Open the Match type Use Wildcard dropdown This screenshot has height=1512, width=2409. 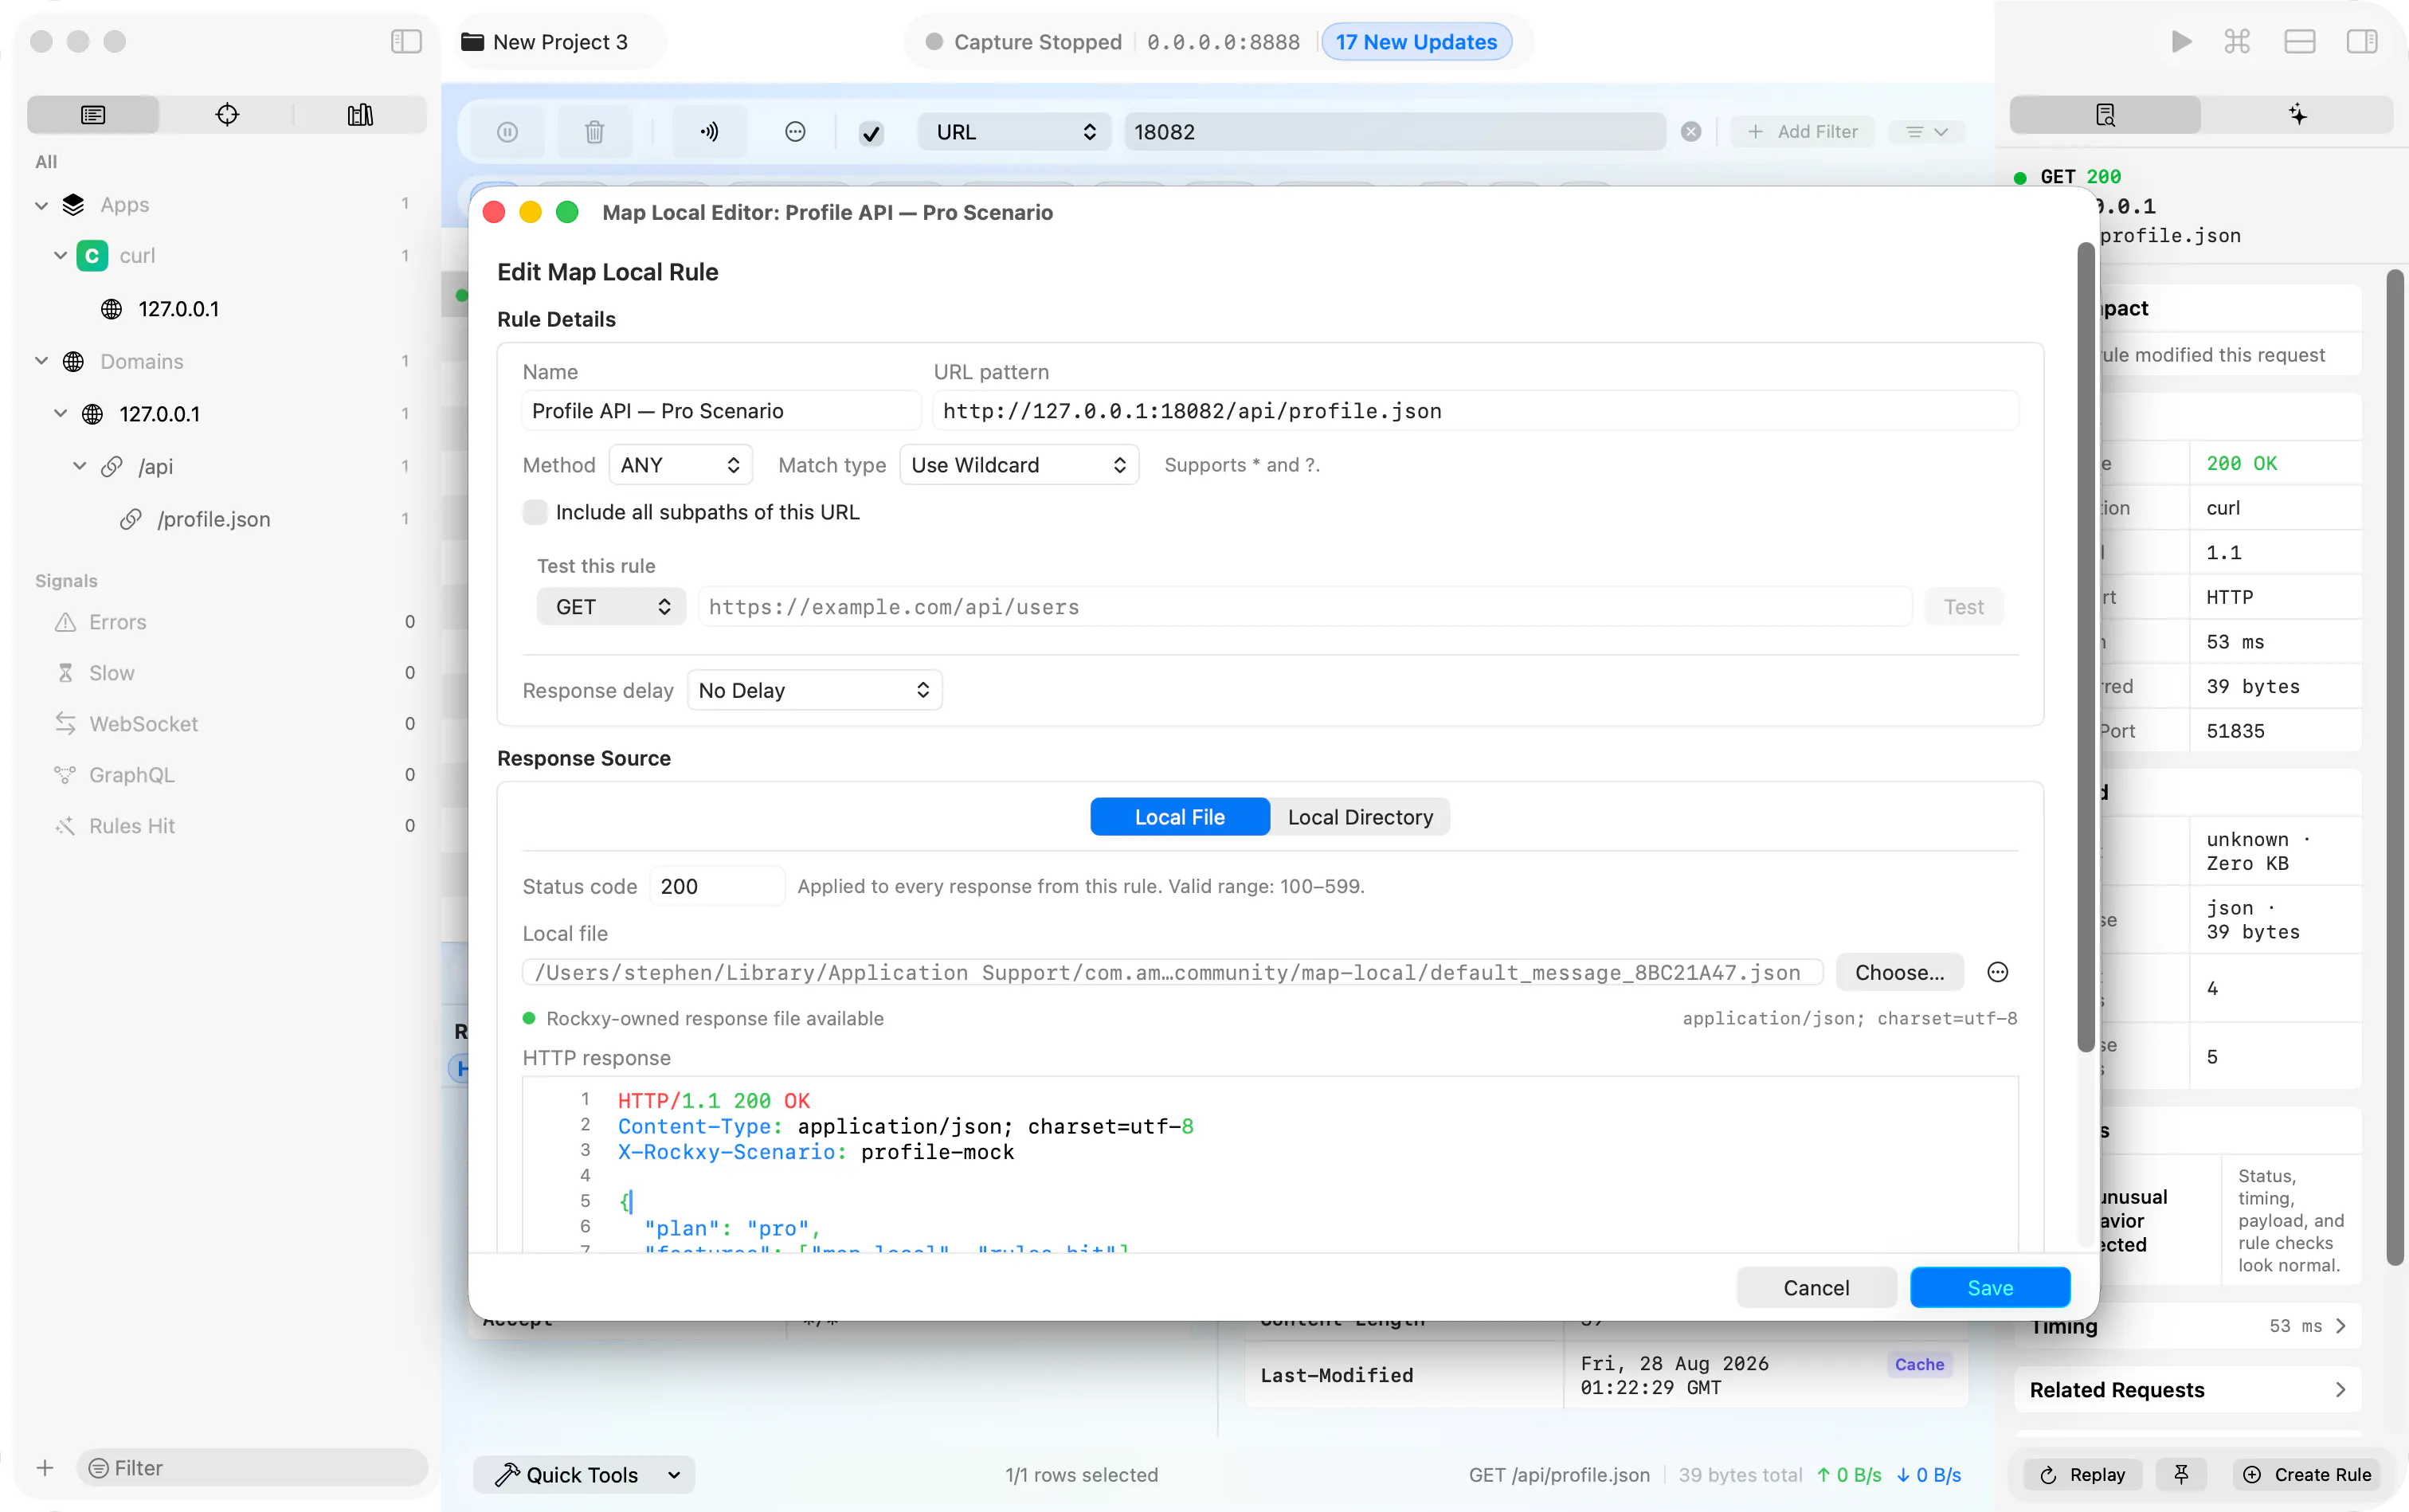1019,465
